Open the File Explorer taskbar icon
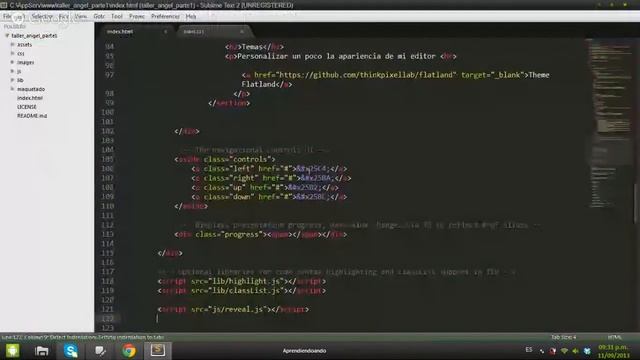This screenshot has width=640, height=360. 42,351
